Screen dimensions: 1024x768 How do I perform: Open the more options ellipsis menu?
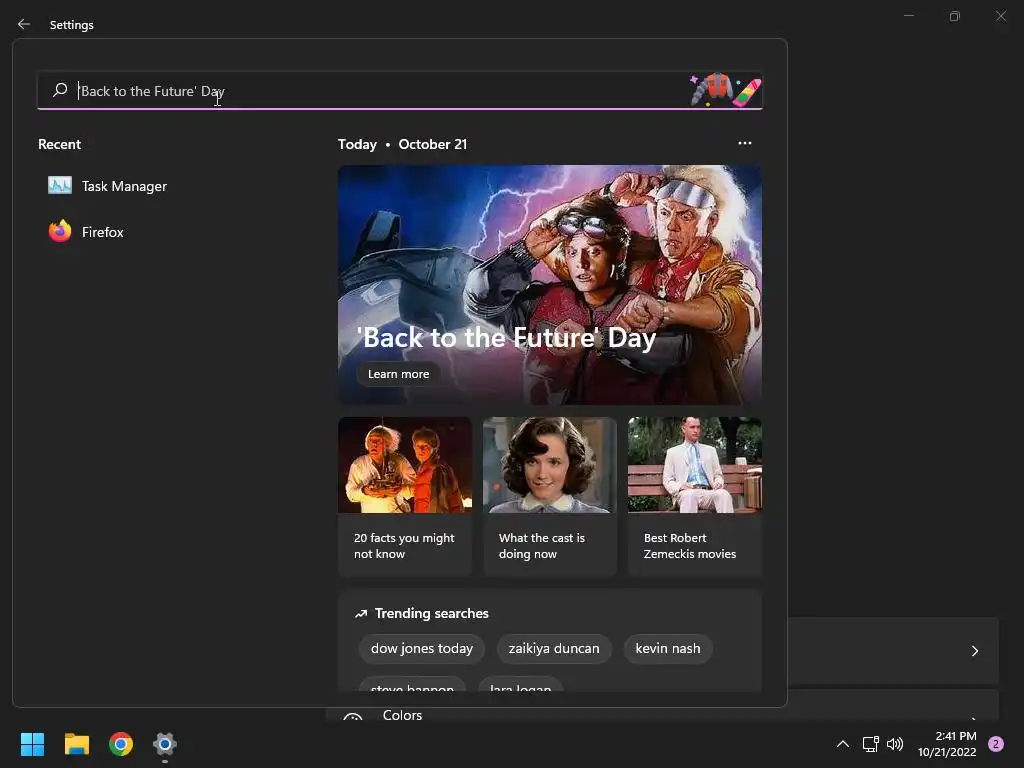(744, 144)
